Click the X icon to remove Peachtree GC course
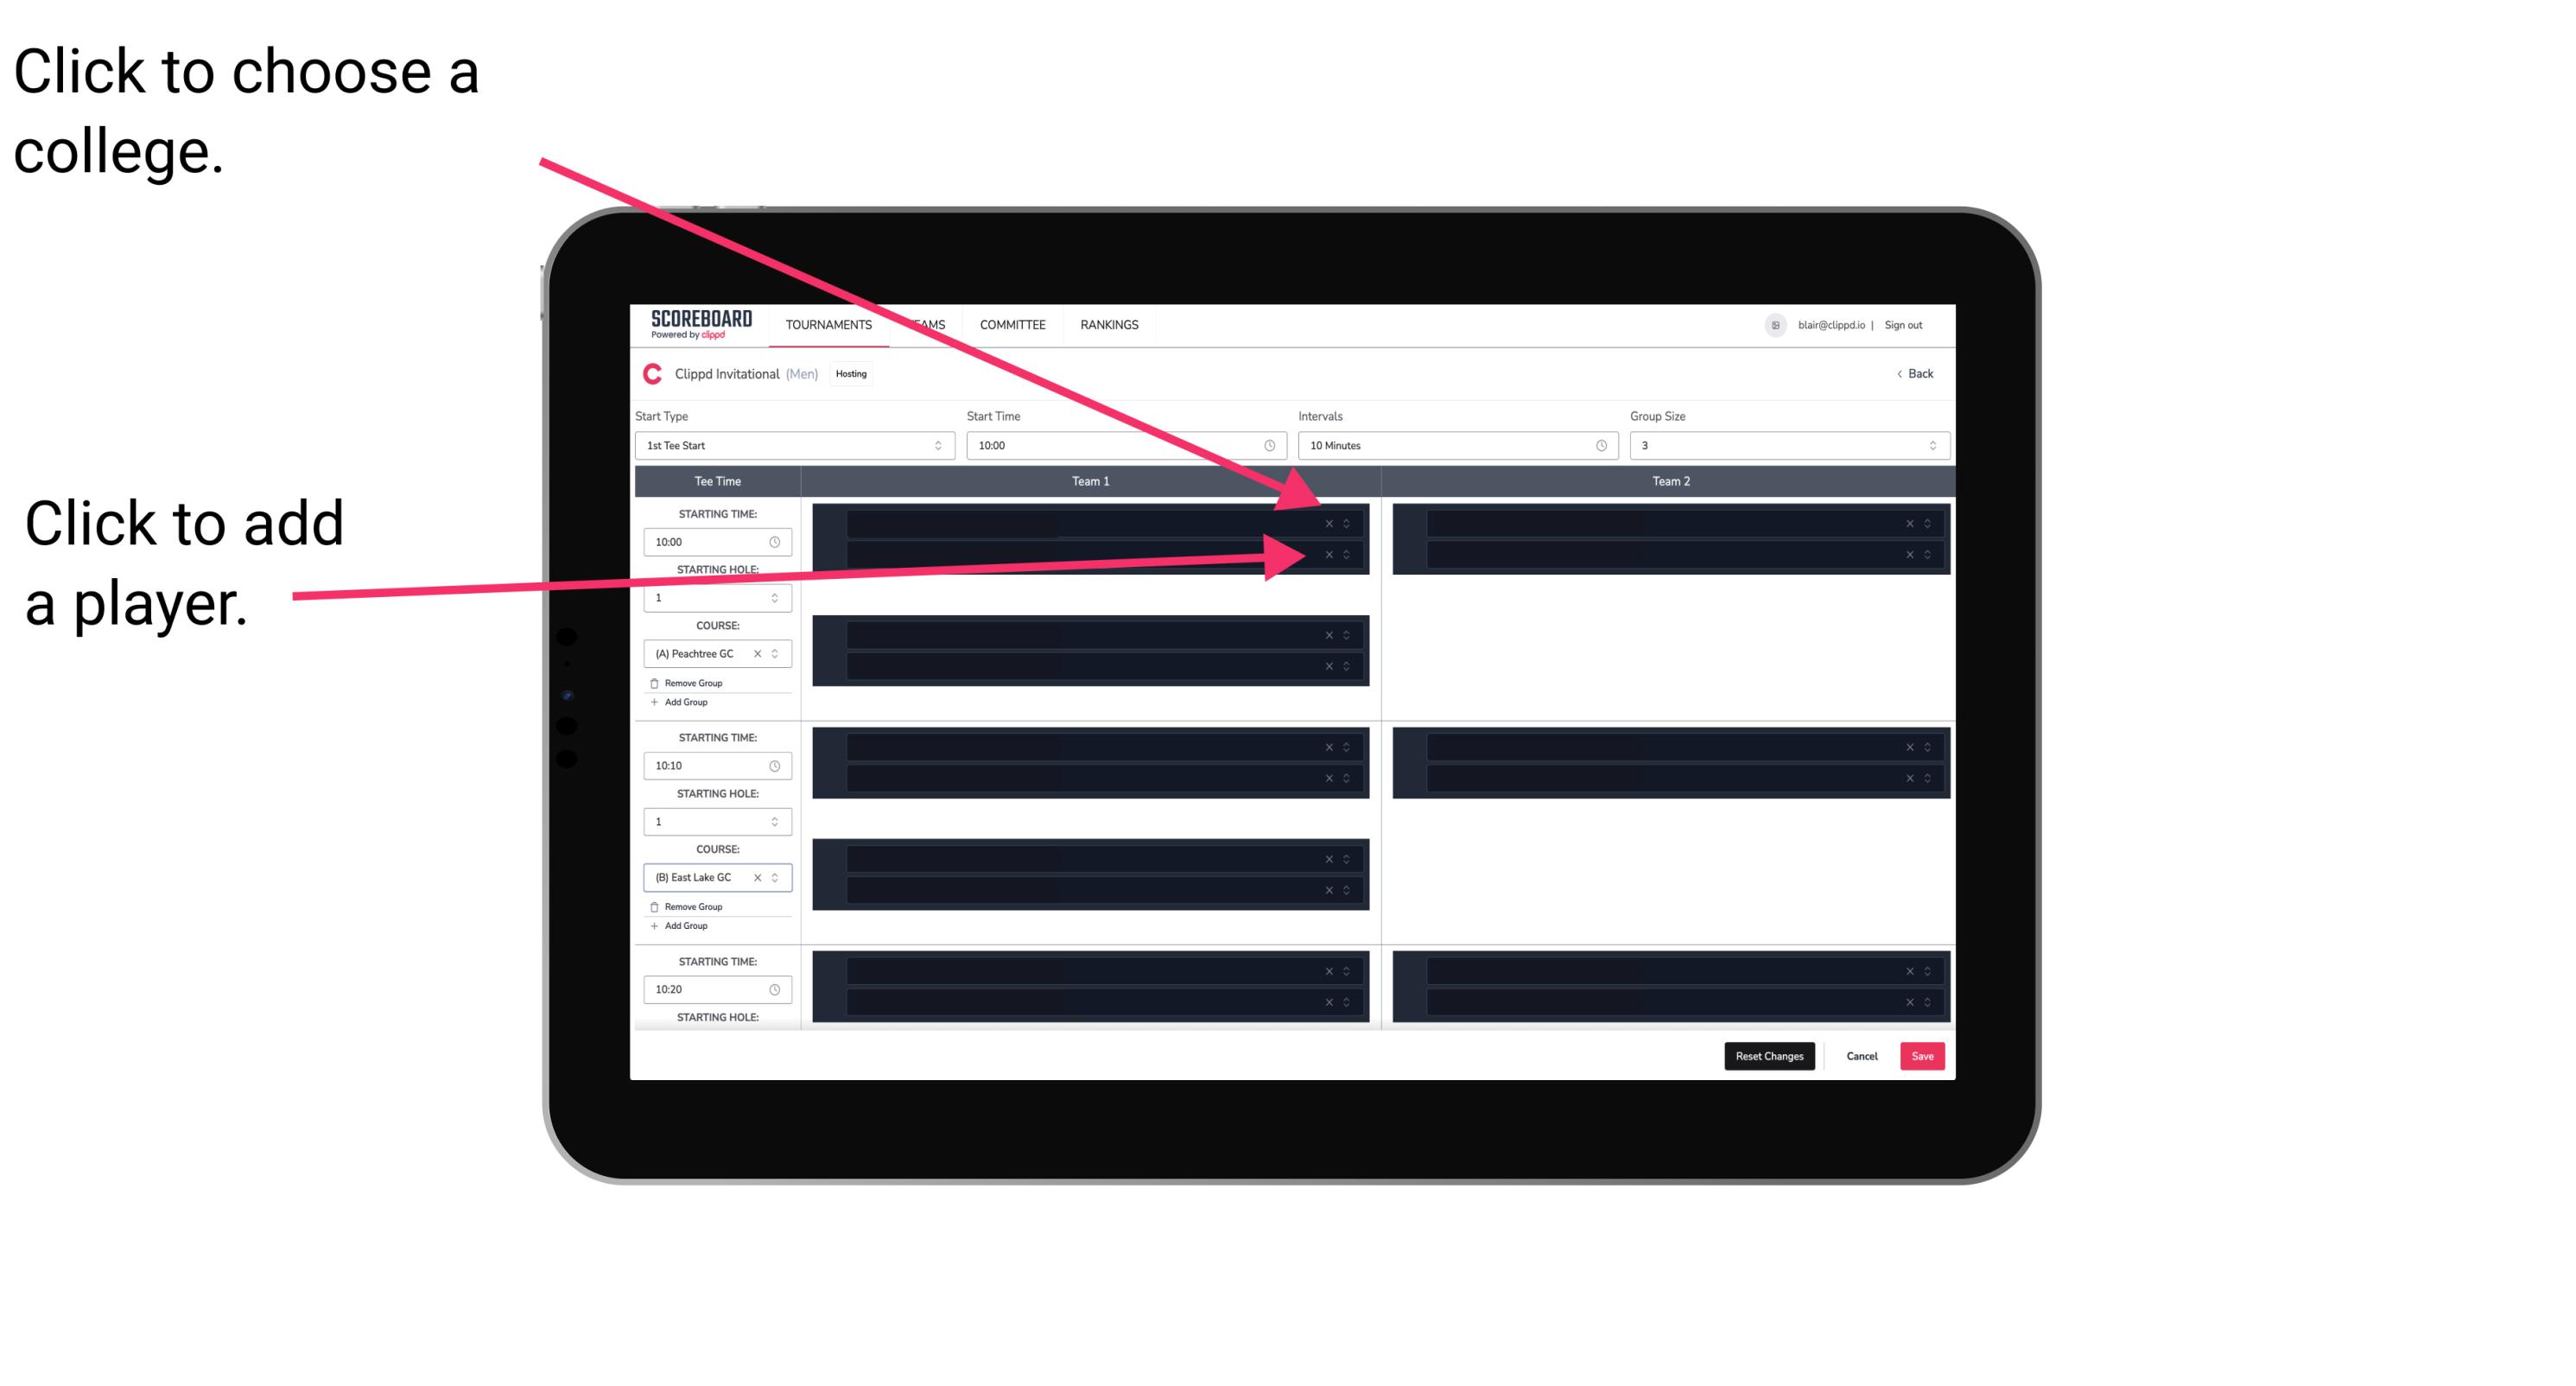The image size is (2576, 1386). [x=763, y=654]
